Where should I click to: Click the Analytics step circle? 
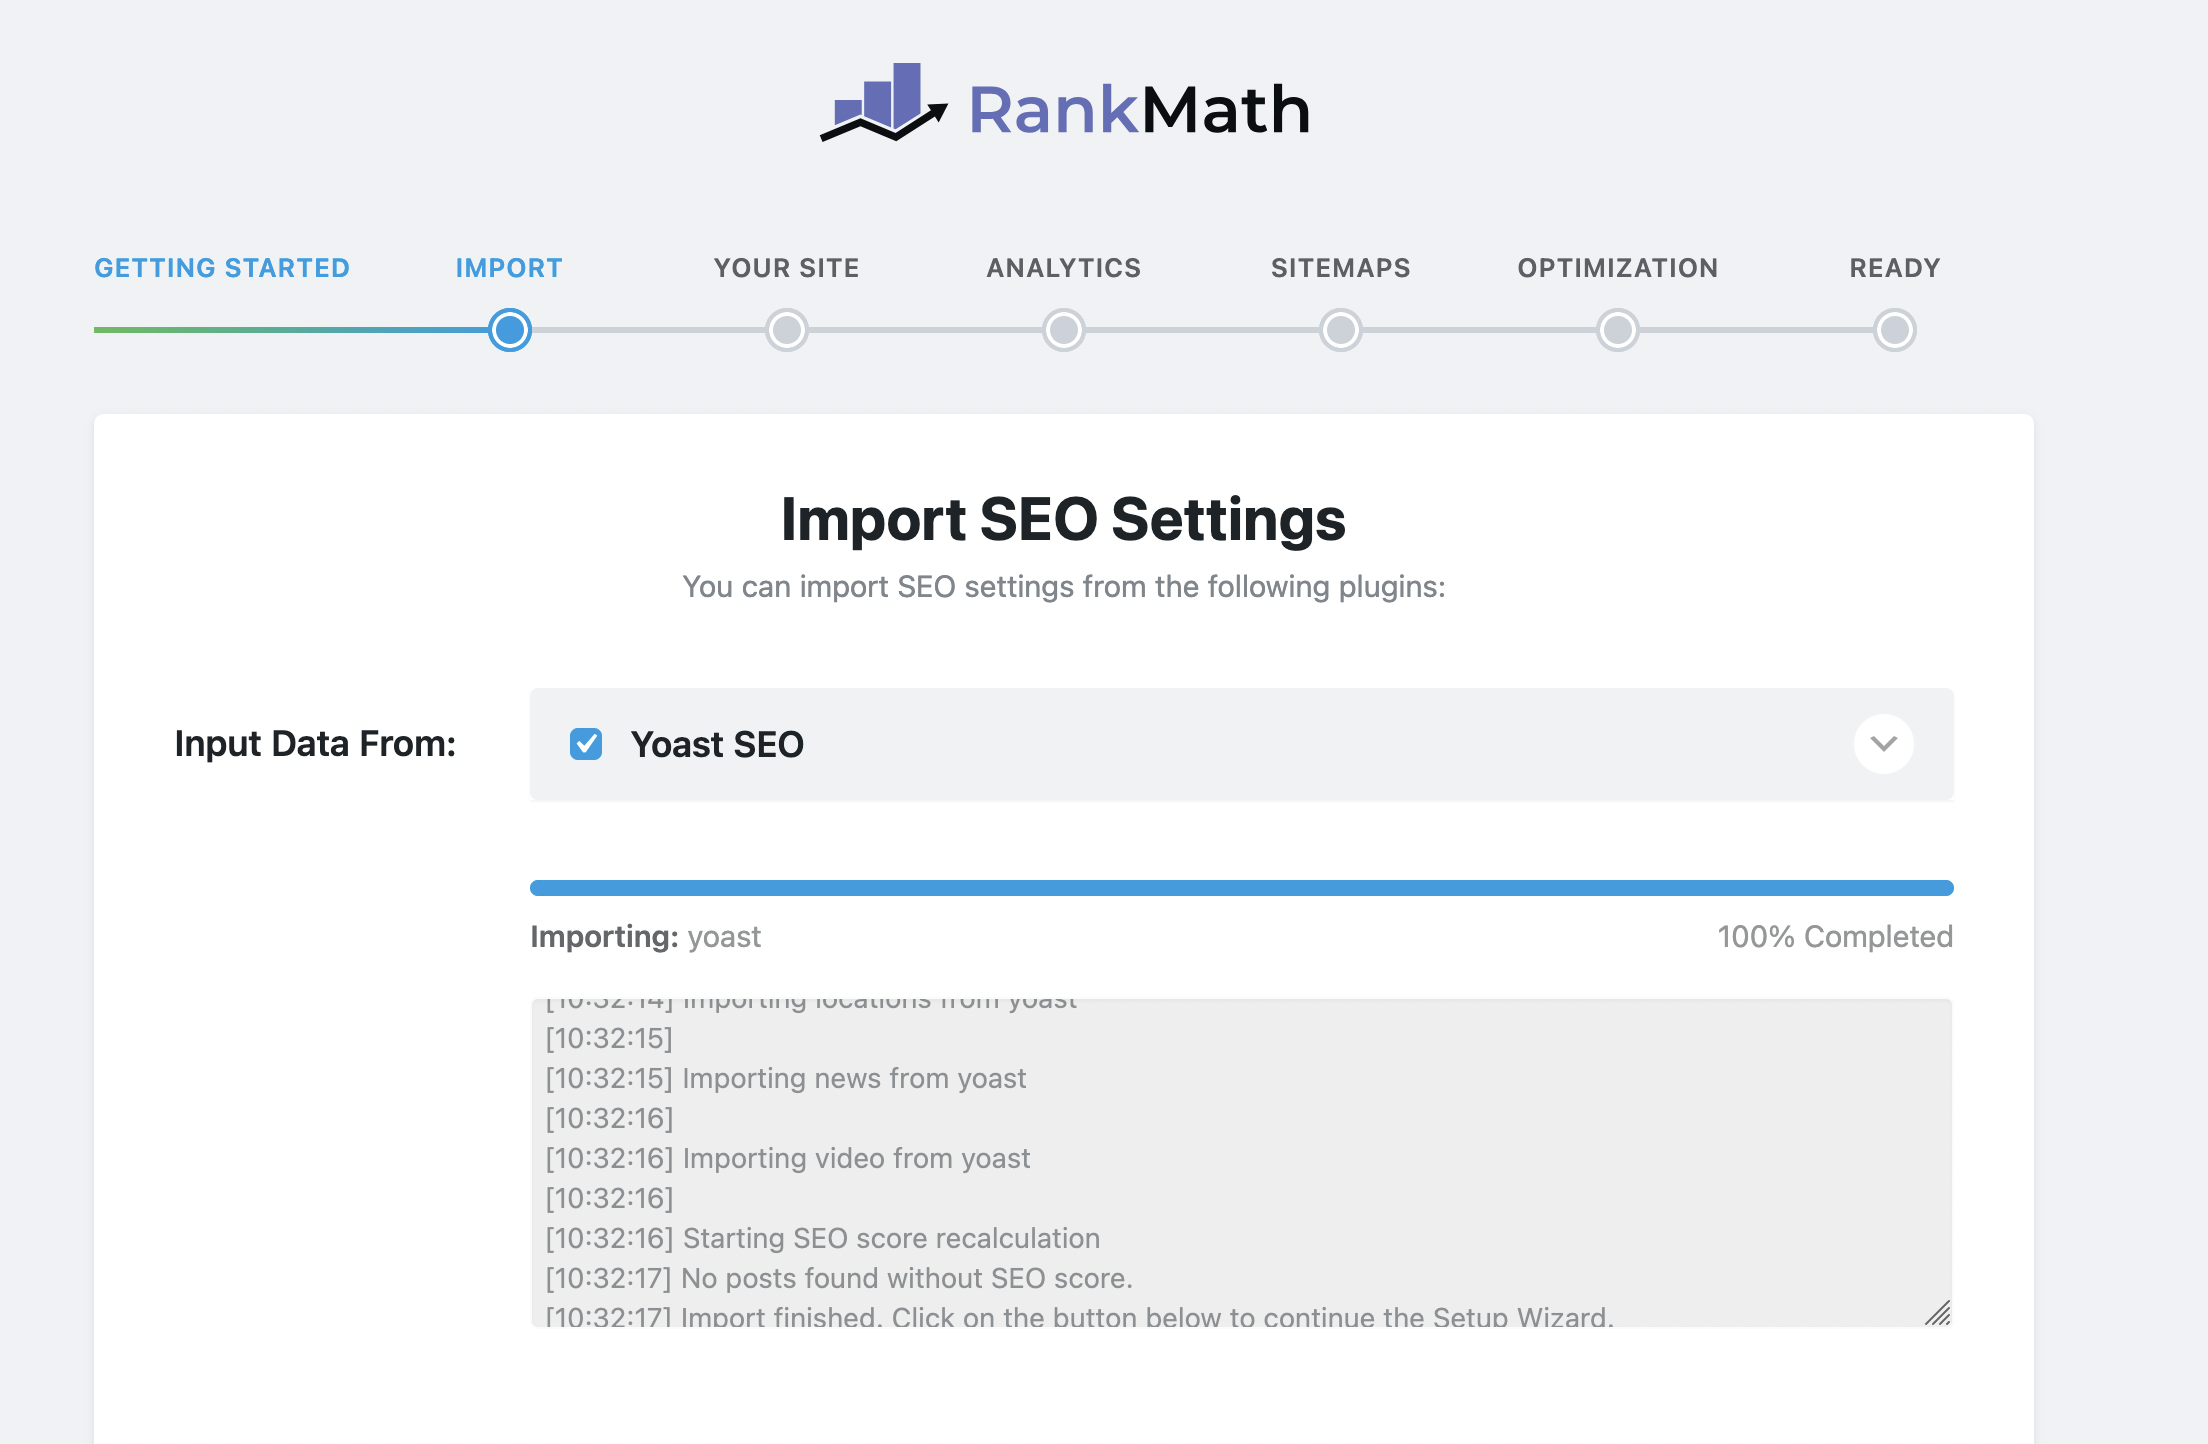click(1064, 330)
